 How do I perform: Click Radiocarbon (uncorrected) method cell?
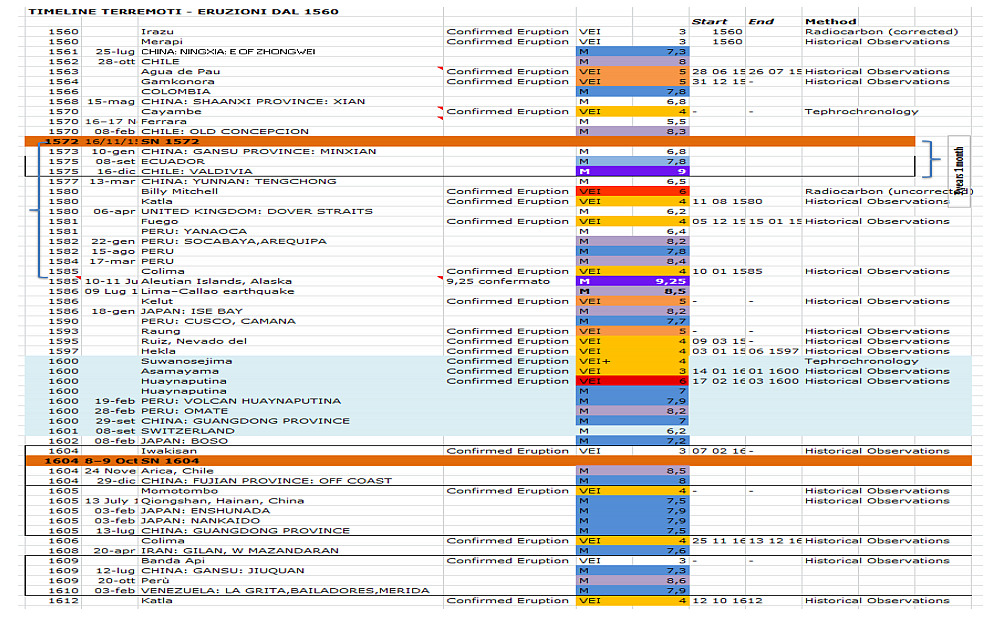888,191
